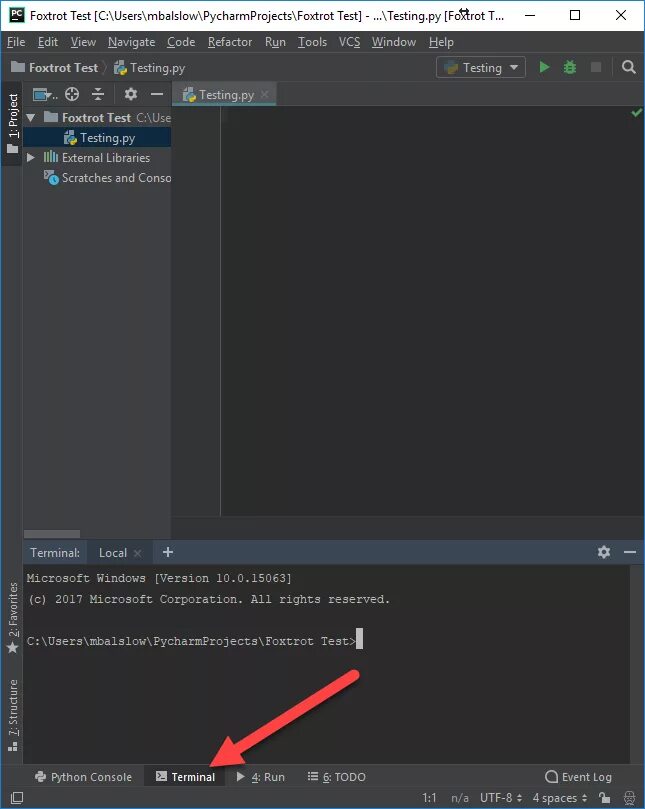The height and width of the screenshot is (809, 645).
Task: Toggle tool window quick-access icon in status bar
Action: point(17,798)
